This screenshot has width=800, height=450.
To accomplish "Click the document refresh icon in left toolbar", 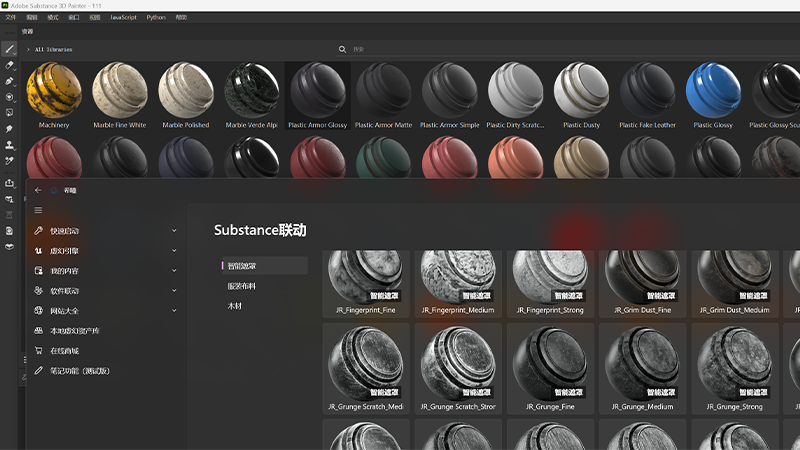I will (9, 231).
